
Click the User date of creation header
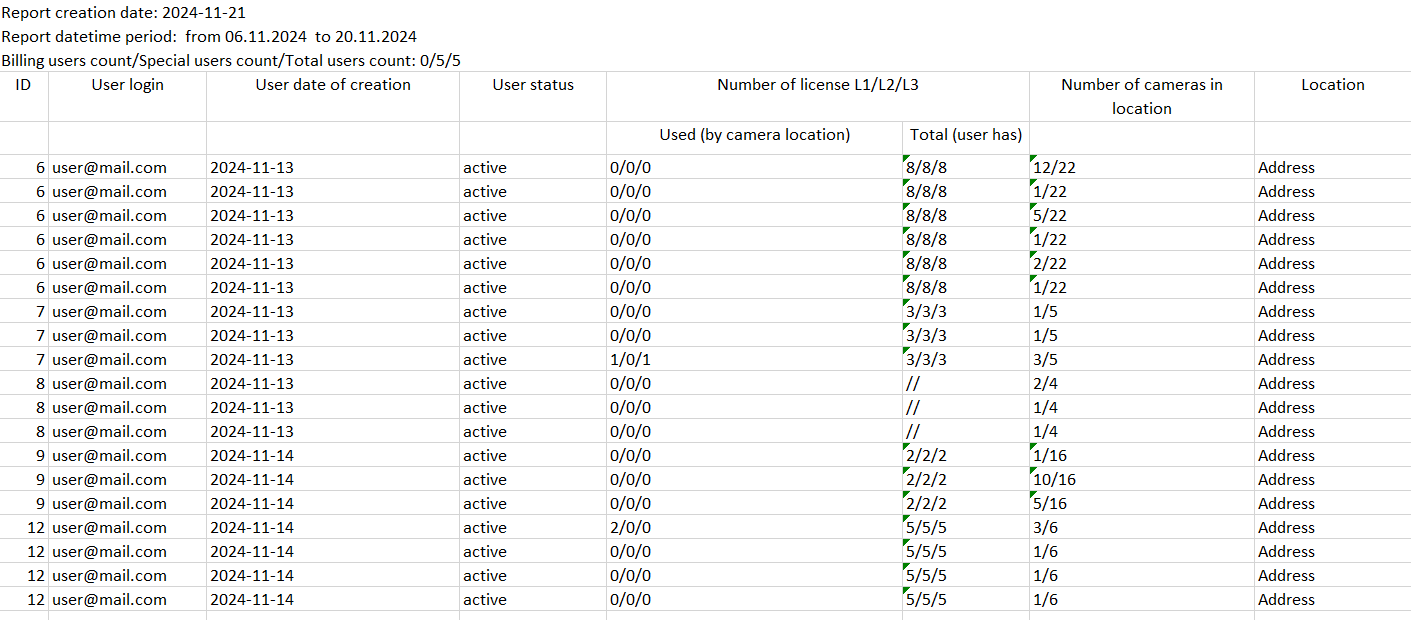[x=333, y=85]
